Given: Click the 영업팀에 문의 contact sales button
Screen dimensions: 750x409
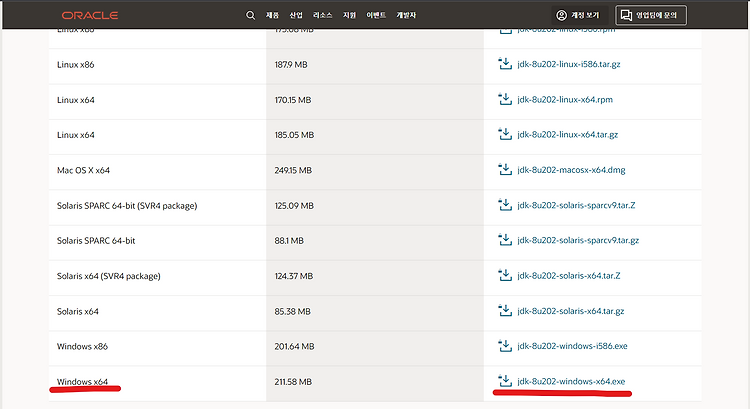Looking at the screenshot, I should tap(651, 15).
